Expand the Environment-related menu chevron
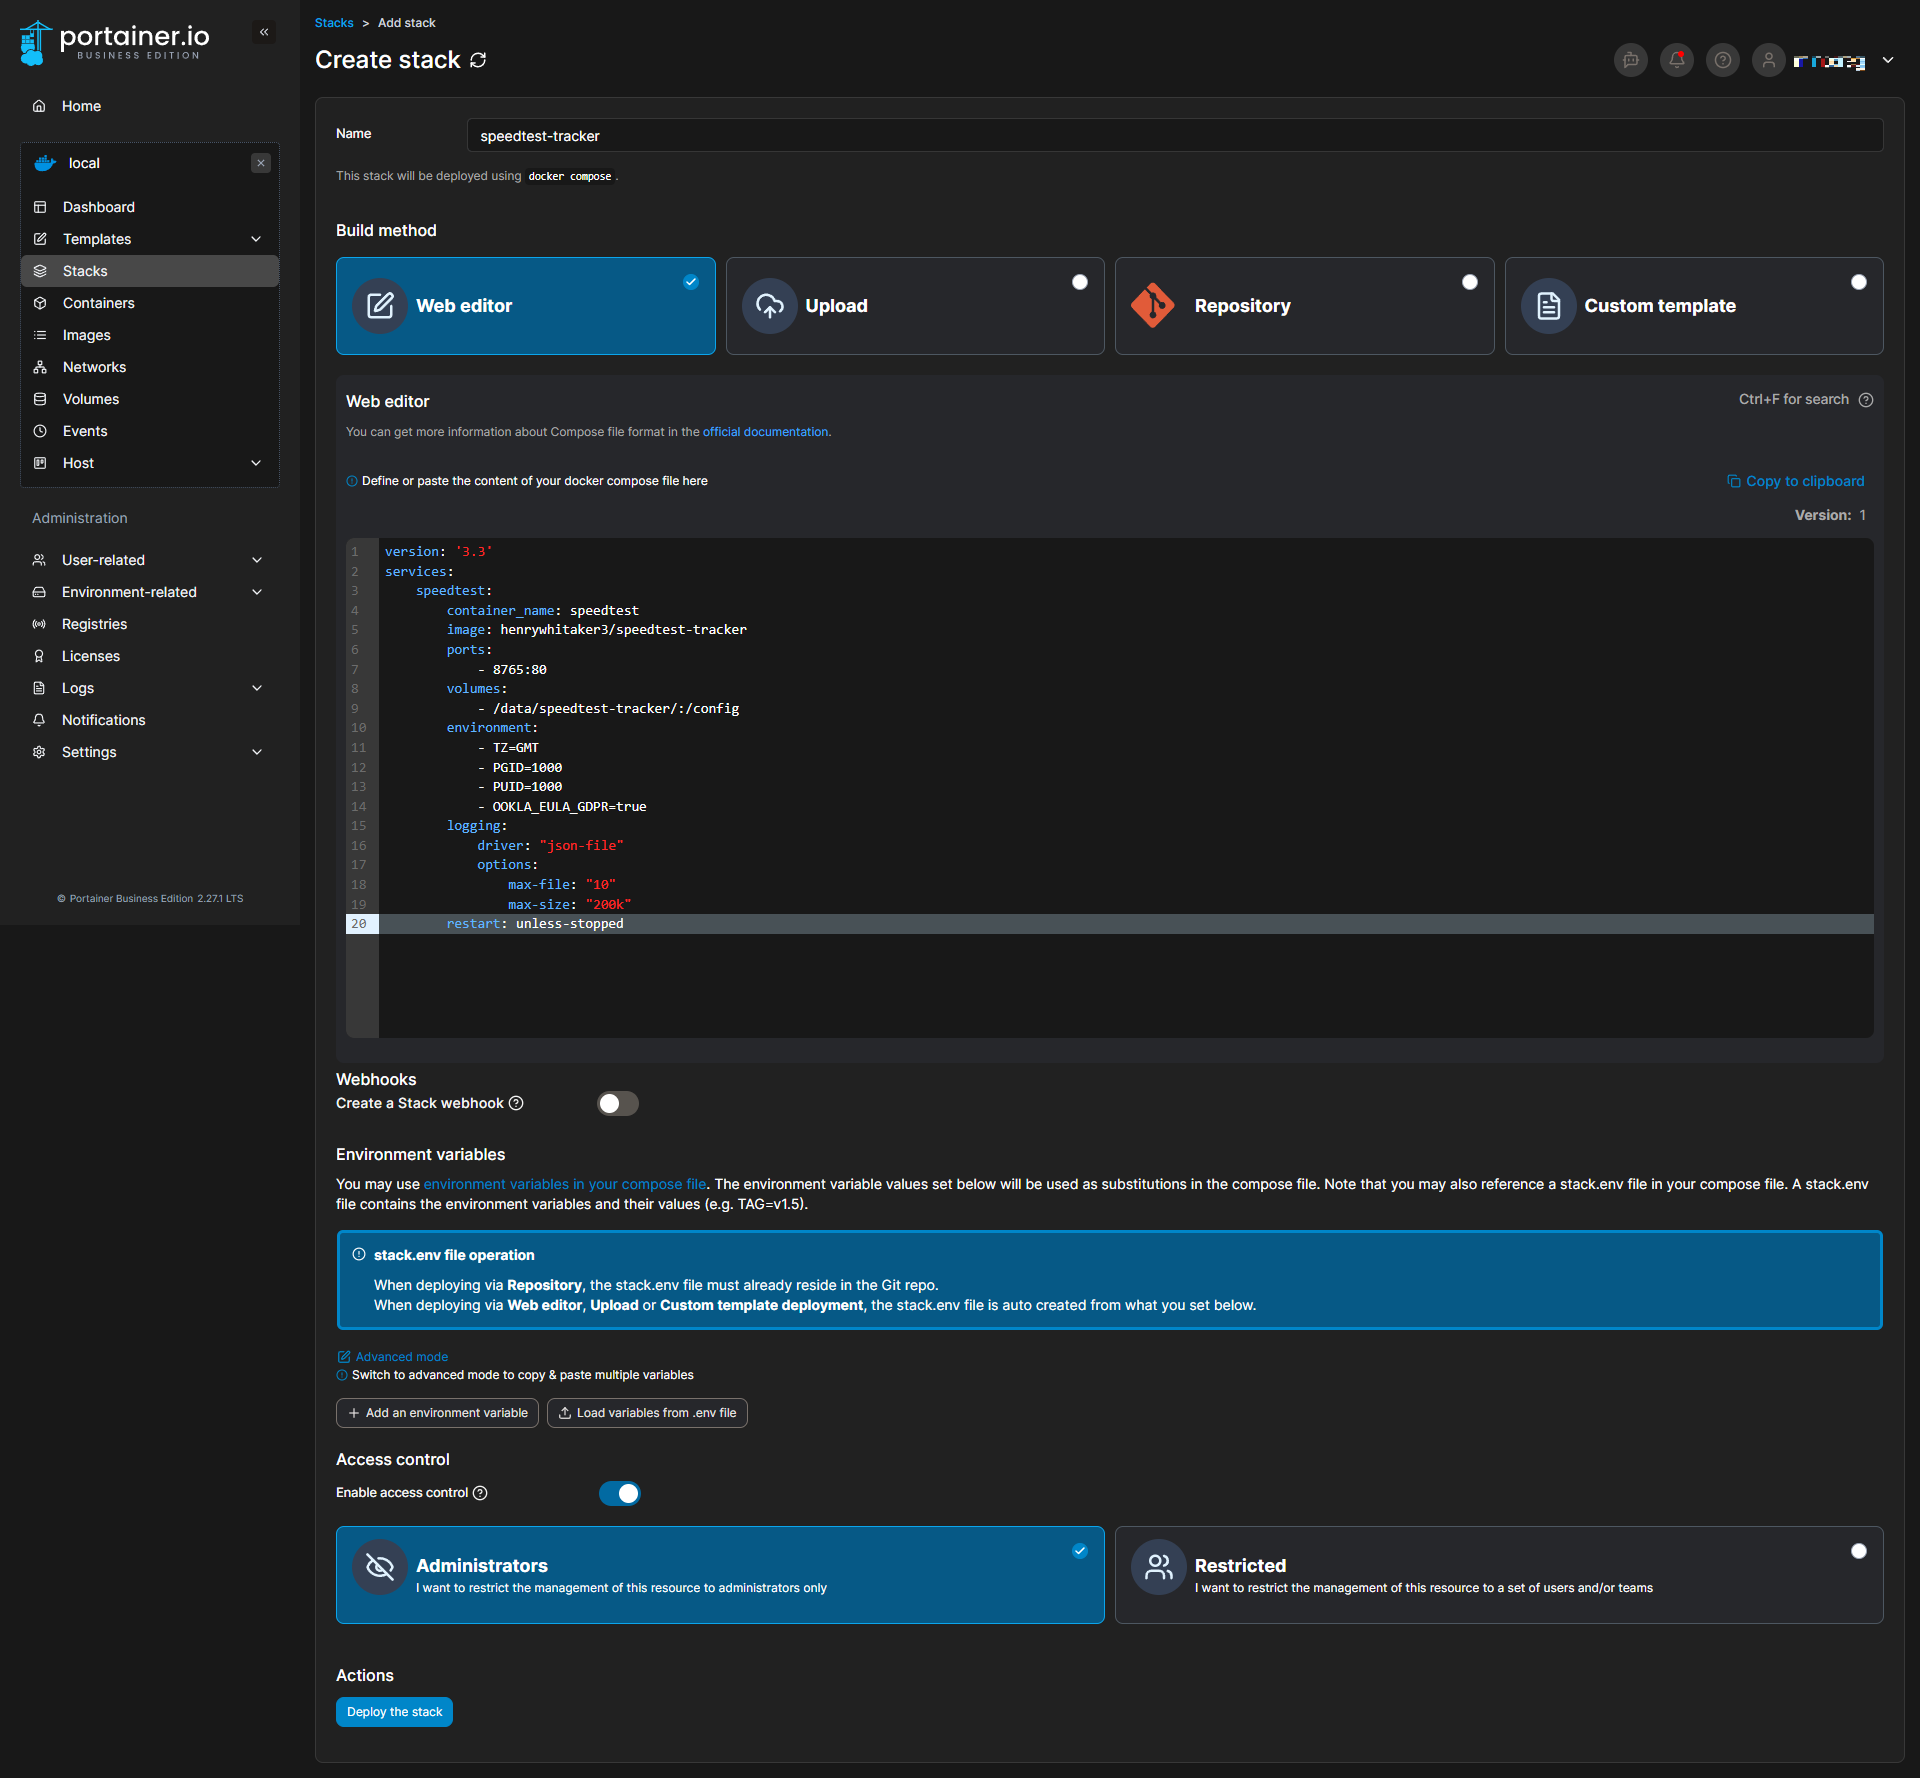The width and height of the screenshot is (1920, 1778). (x=257, y=592)
